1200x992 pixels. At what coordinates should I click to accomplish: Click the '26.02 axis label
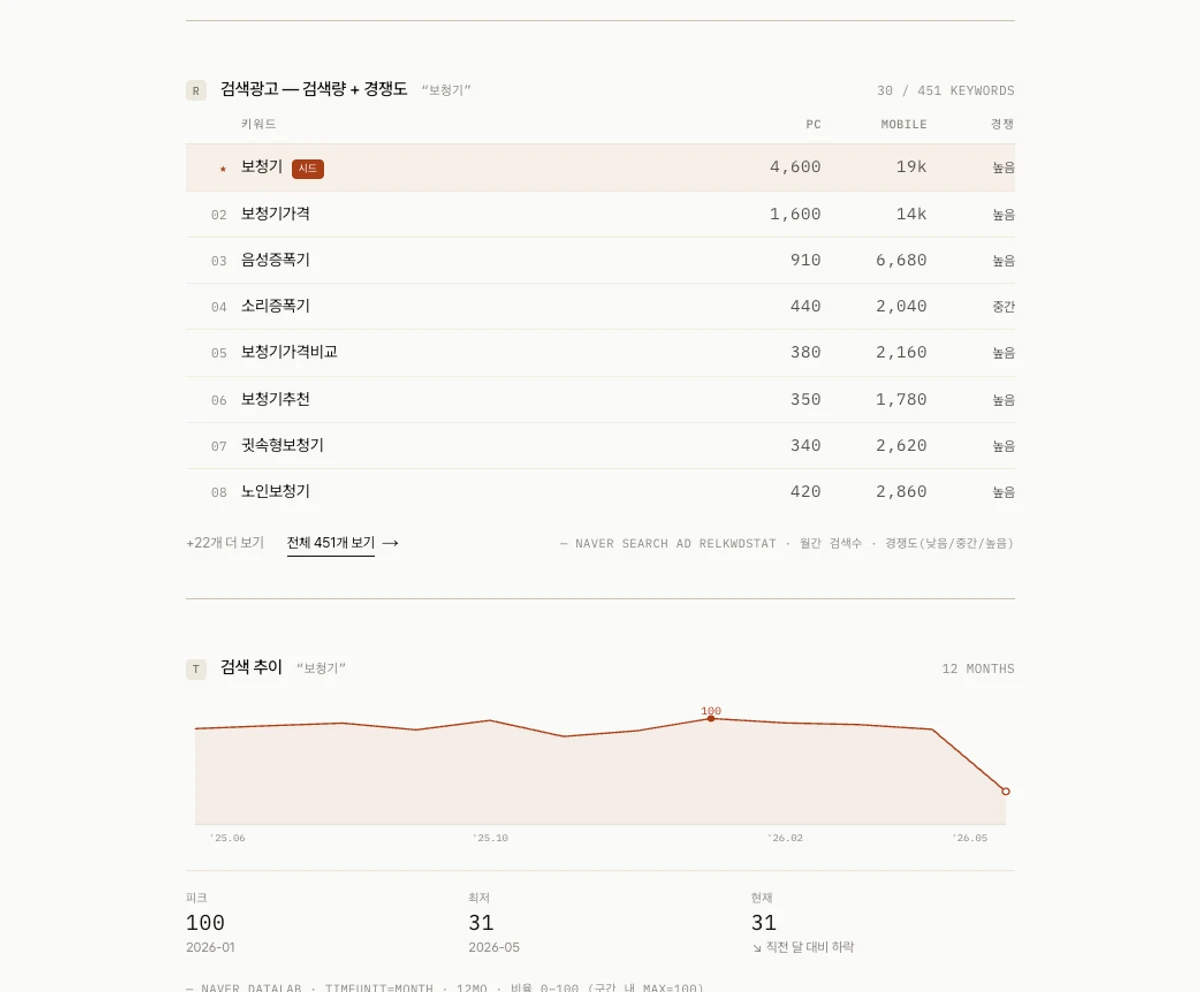click(x=785, y=838)
